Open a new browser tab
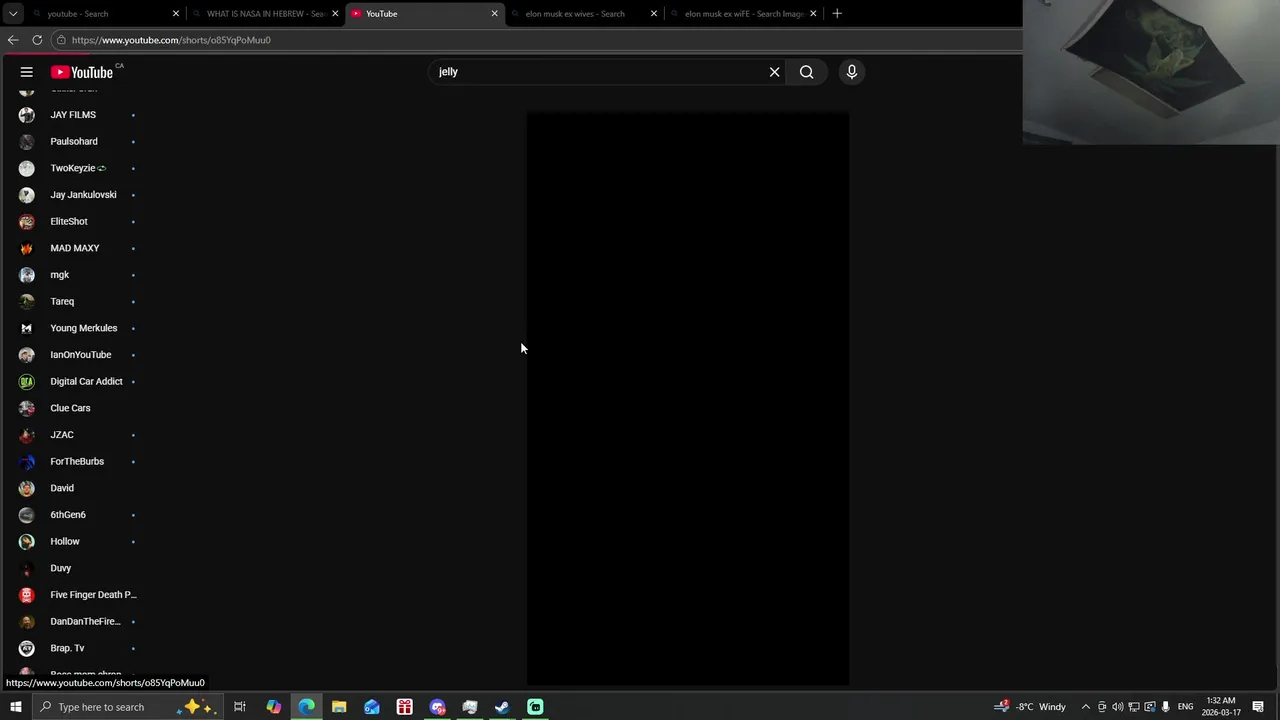1280x720 pixels. tap(837, 14)
